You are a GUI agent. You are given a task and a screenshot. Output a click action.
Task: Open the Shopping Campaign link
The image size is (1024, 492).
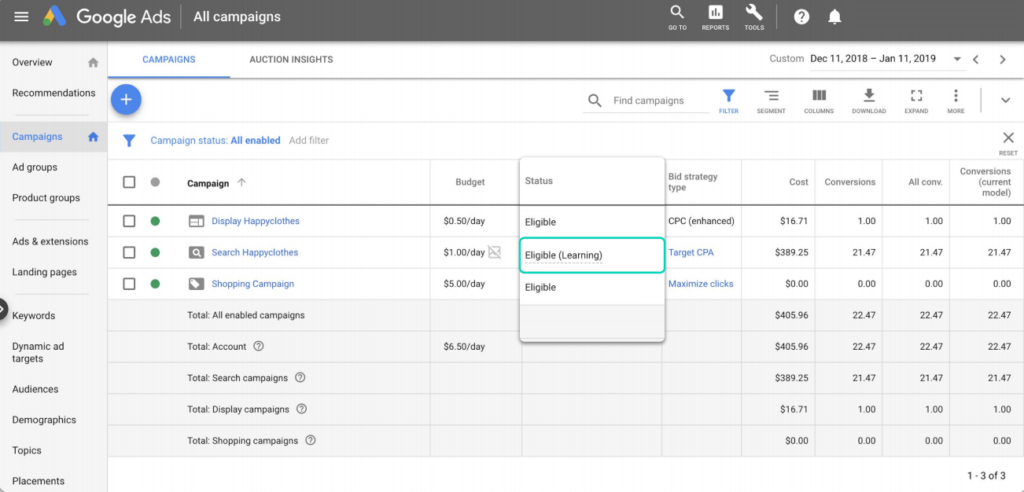pos(253,284)
